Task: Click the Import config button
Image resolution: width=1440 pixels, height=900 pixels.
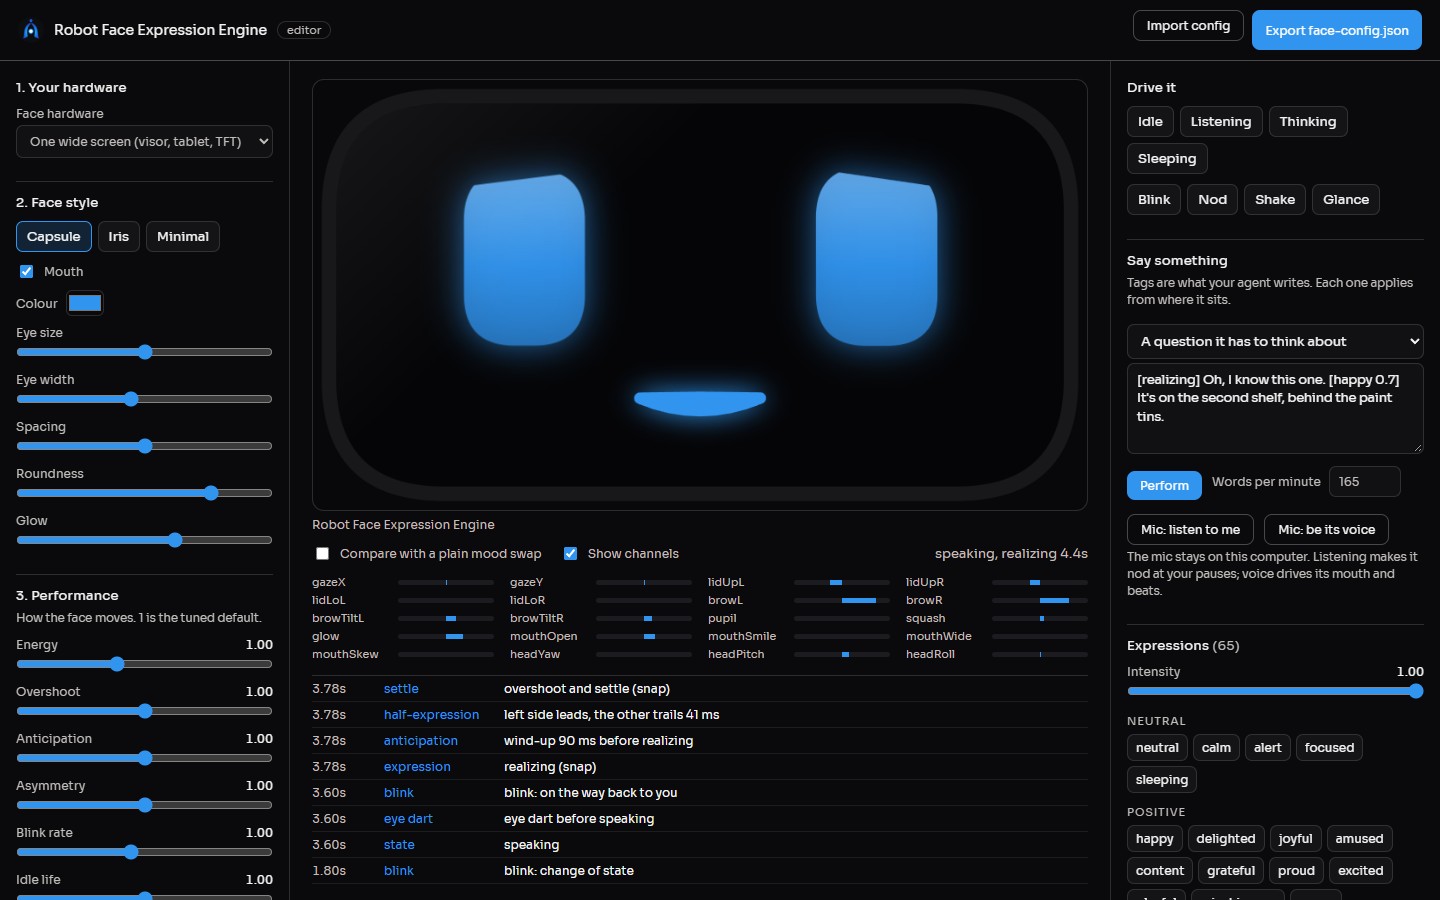Action: tap(1188, 26)
